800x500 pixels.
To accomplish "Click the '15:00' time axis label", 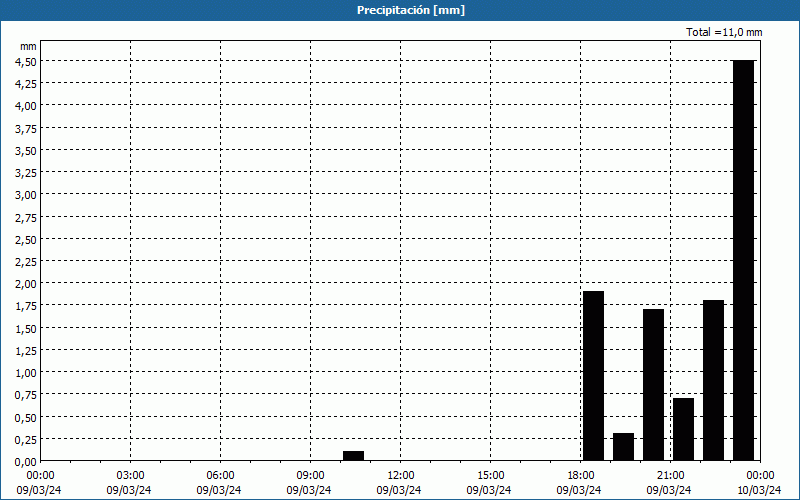I will tap(490, 476).
